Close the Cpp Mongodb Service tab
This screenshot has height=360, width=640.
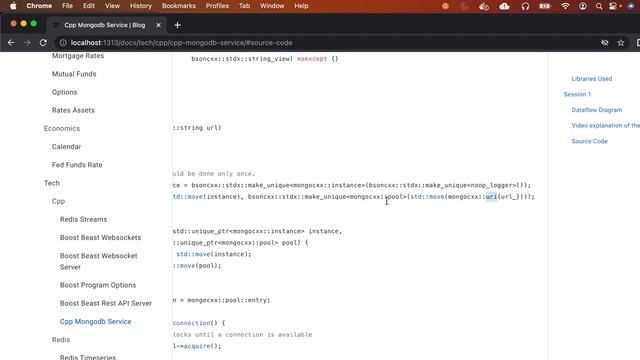point(158,25)
